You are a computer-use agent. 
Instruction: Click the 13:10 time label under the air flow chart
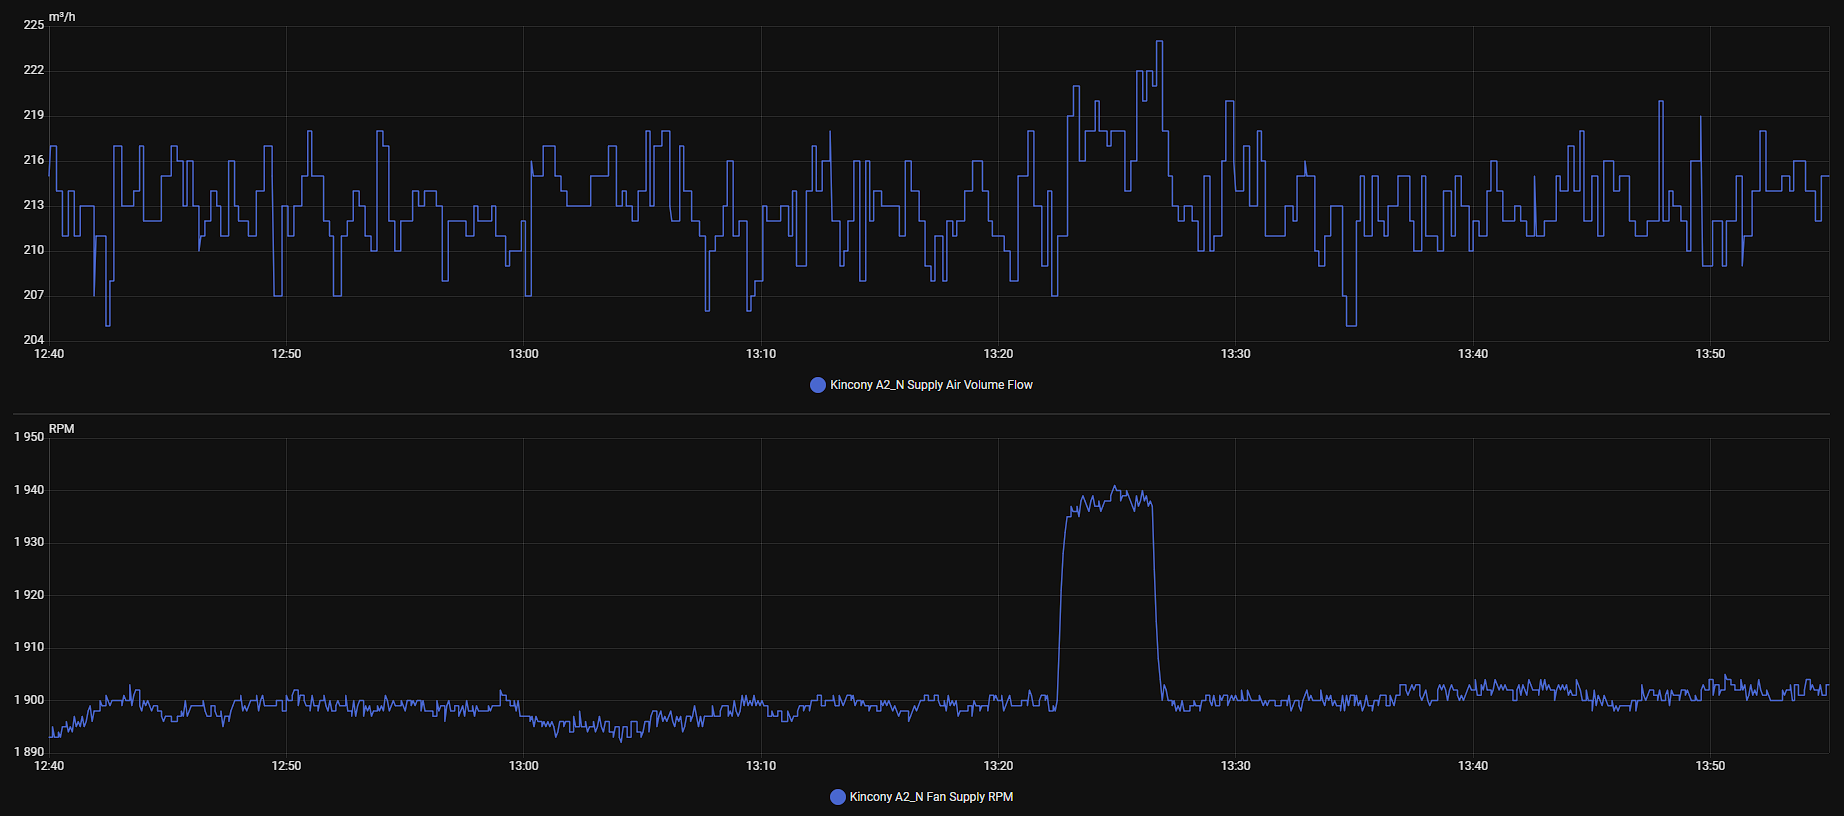click(761, 354)
